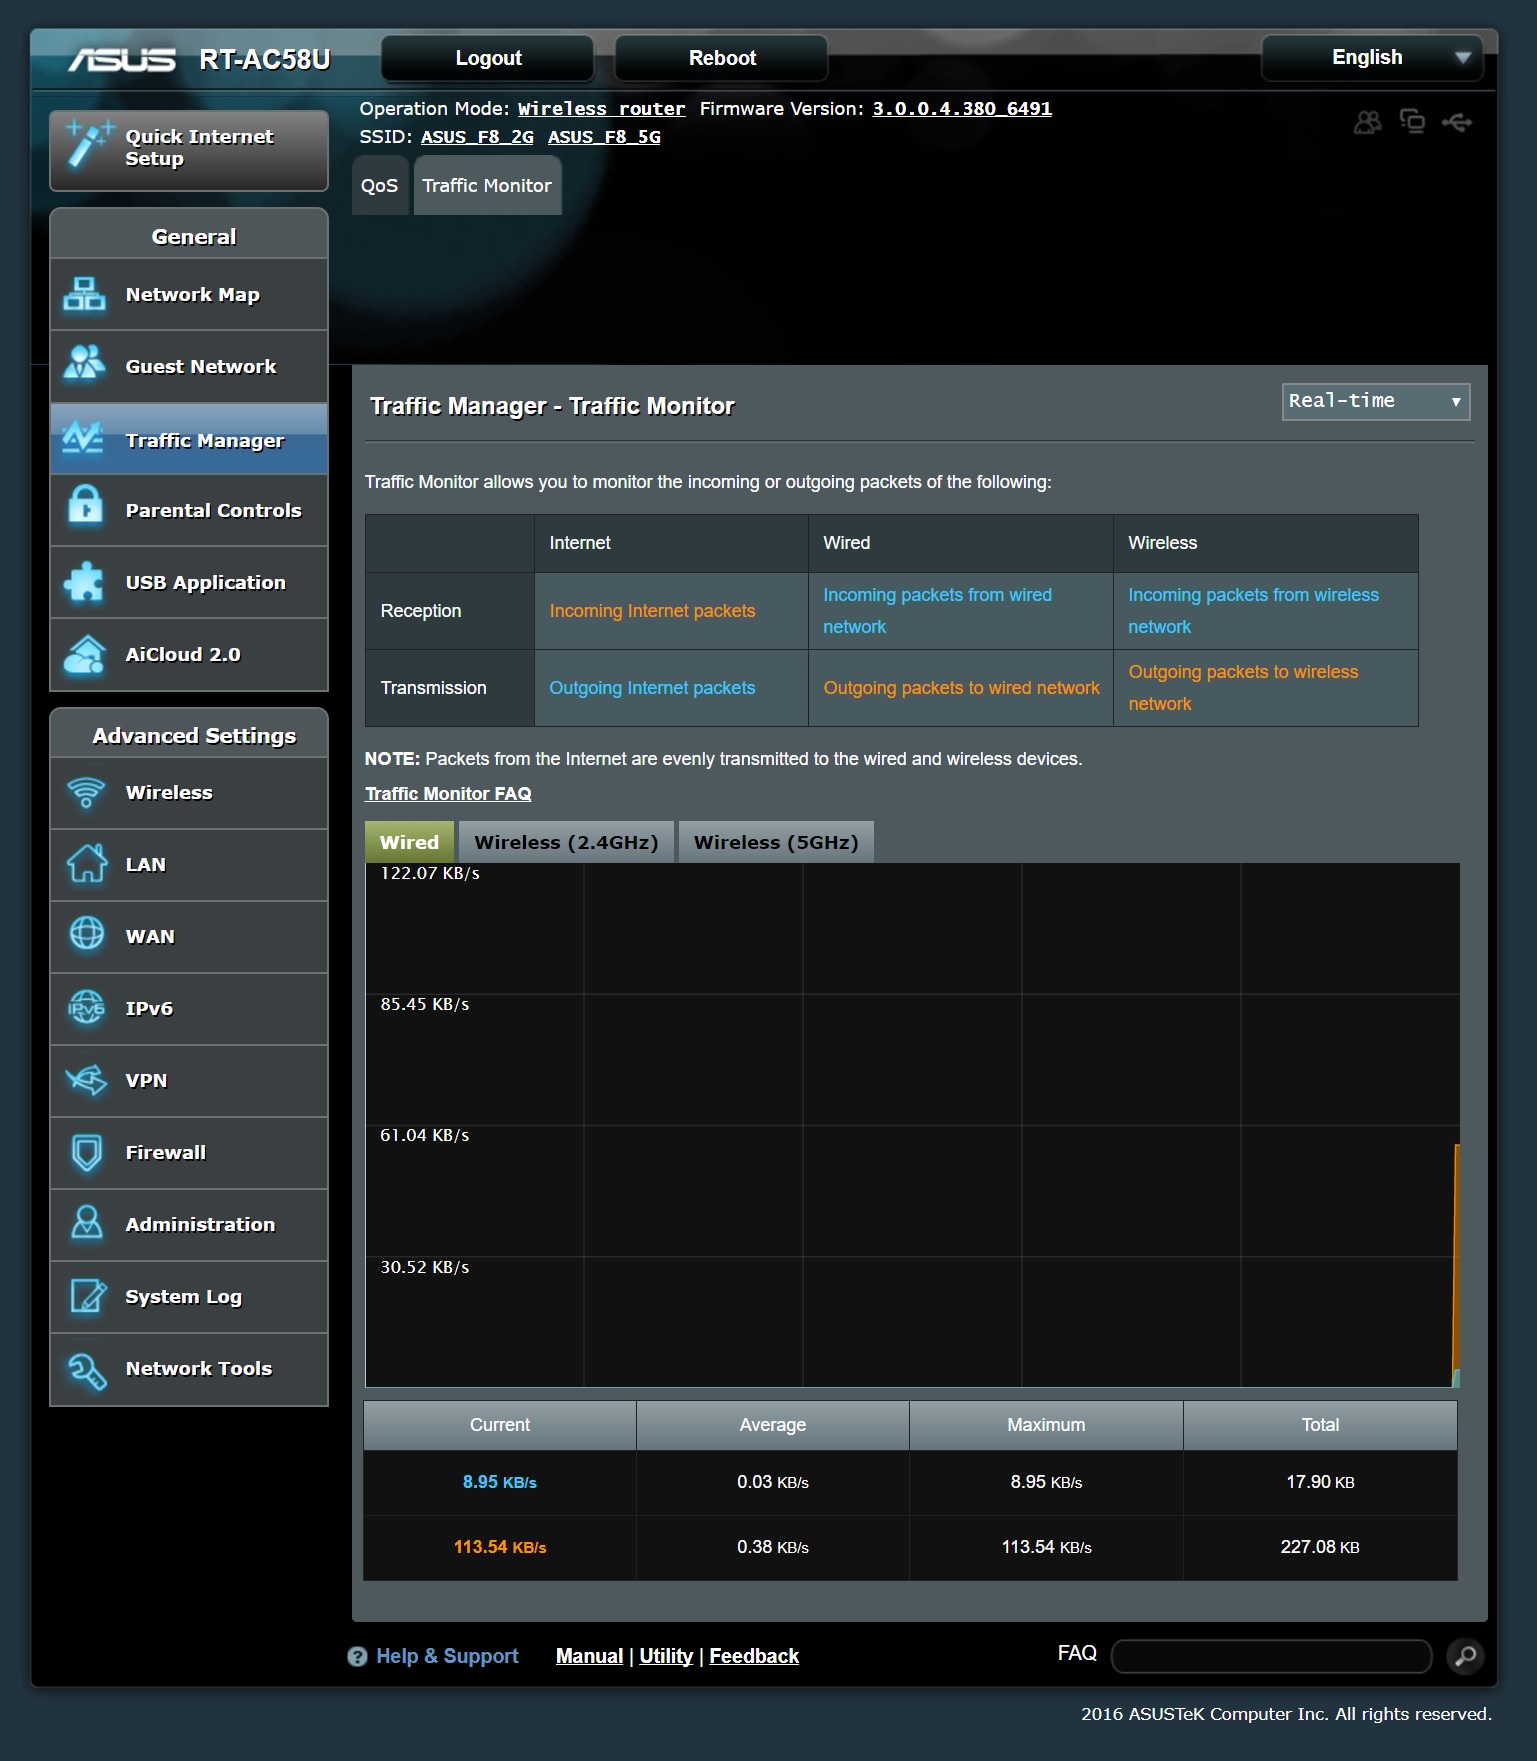Click the System Log notepad icon
1537x1761 pixels.
pos(88,1296)
